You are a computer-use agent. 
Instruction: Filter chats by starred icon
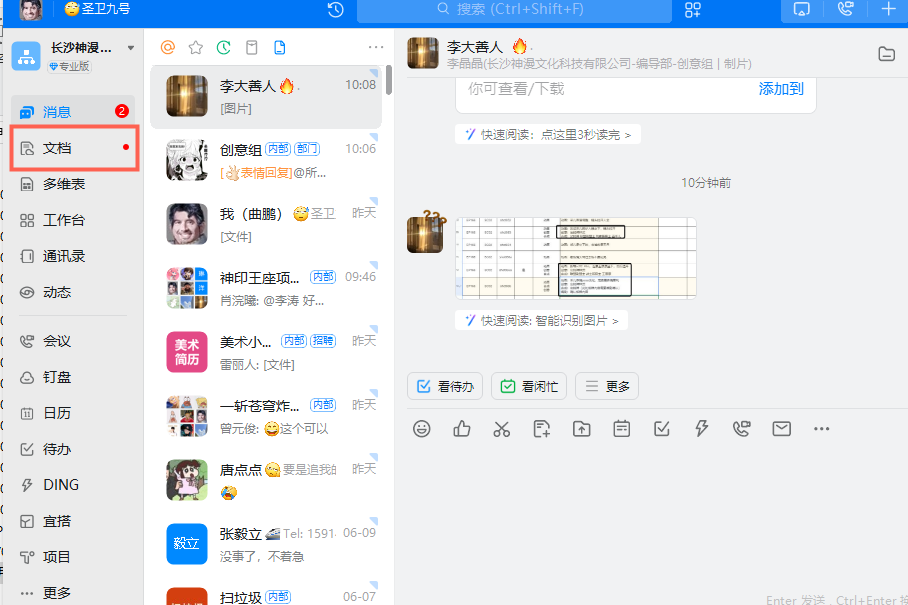[196, 47]
